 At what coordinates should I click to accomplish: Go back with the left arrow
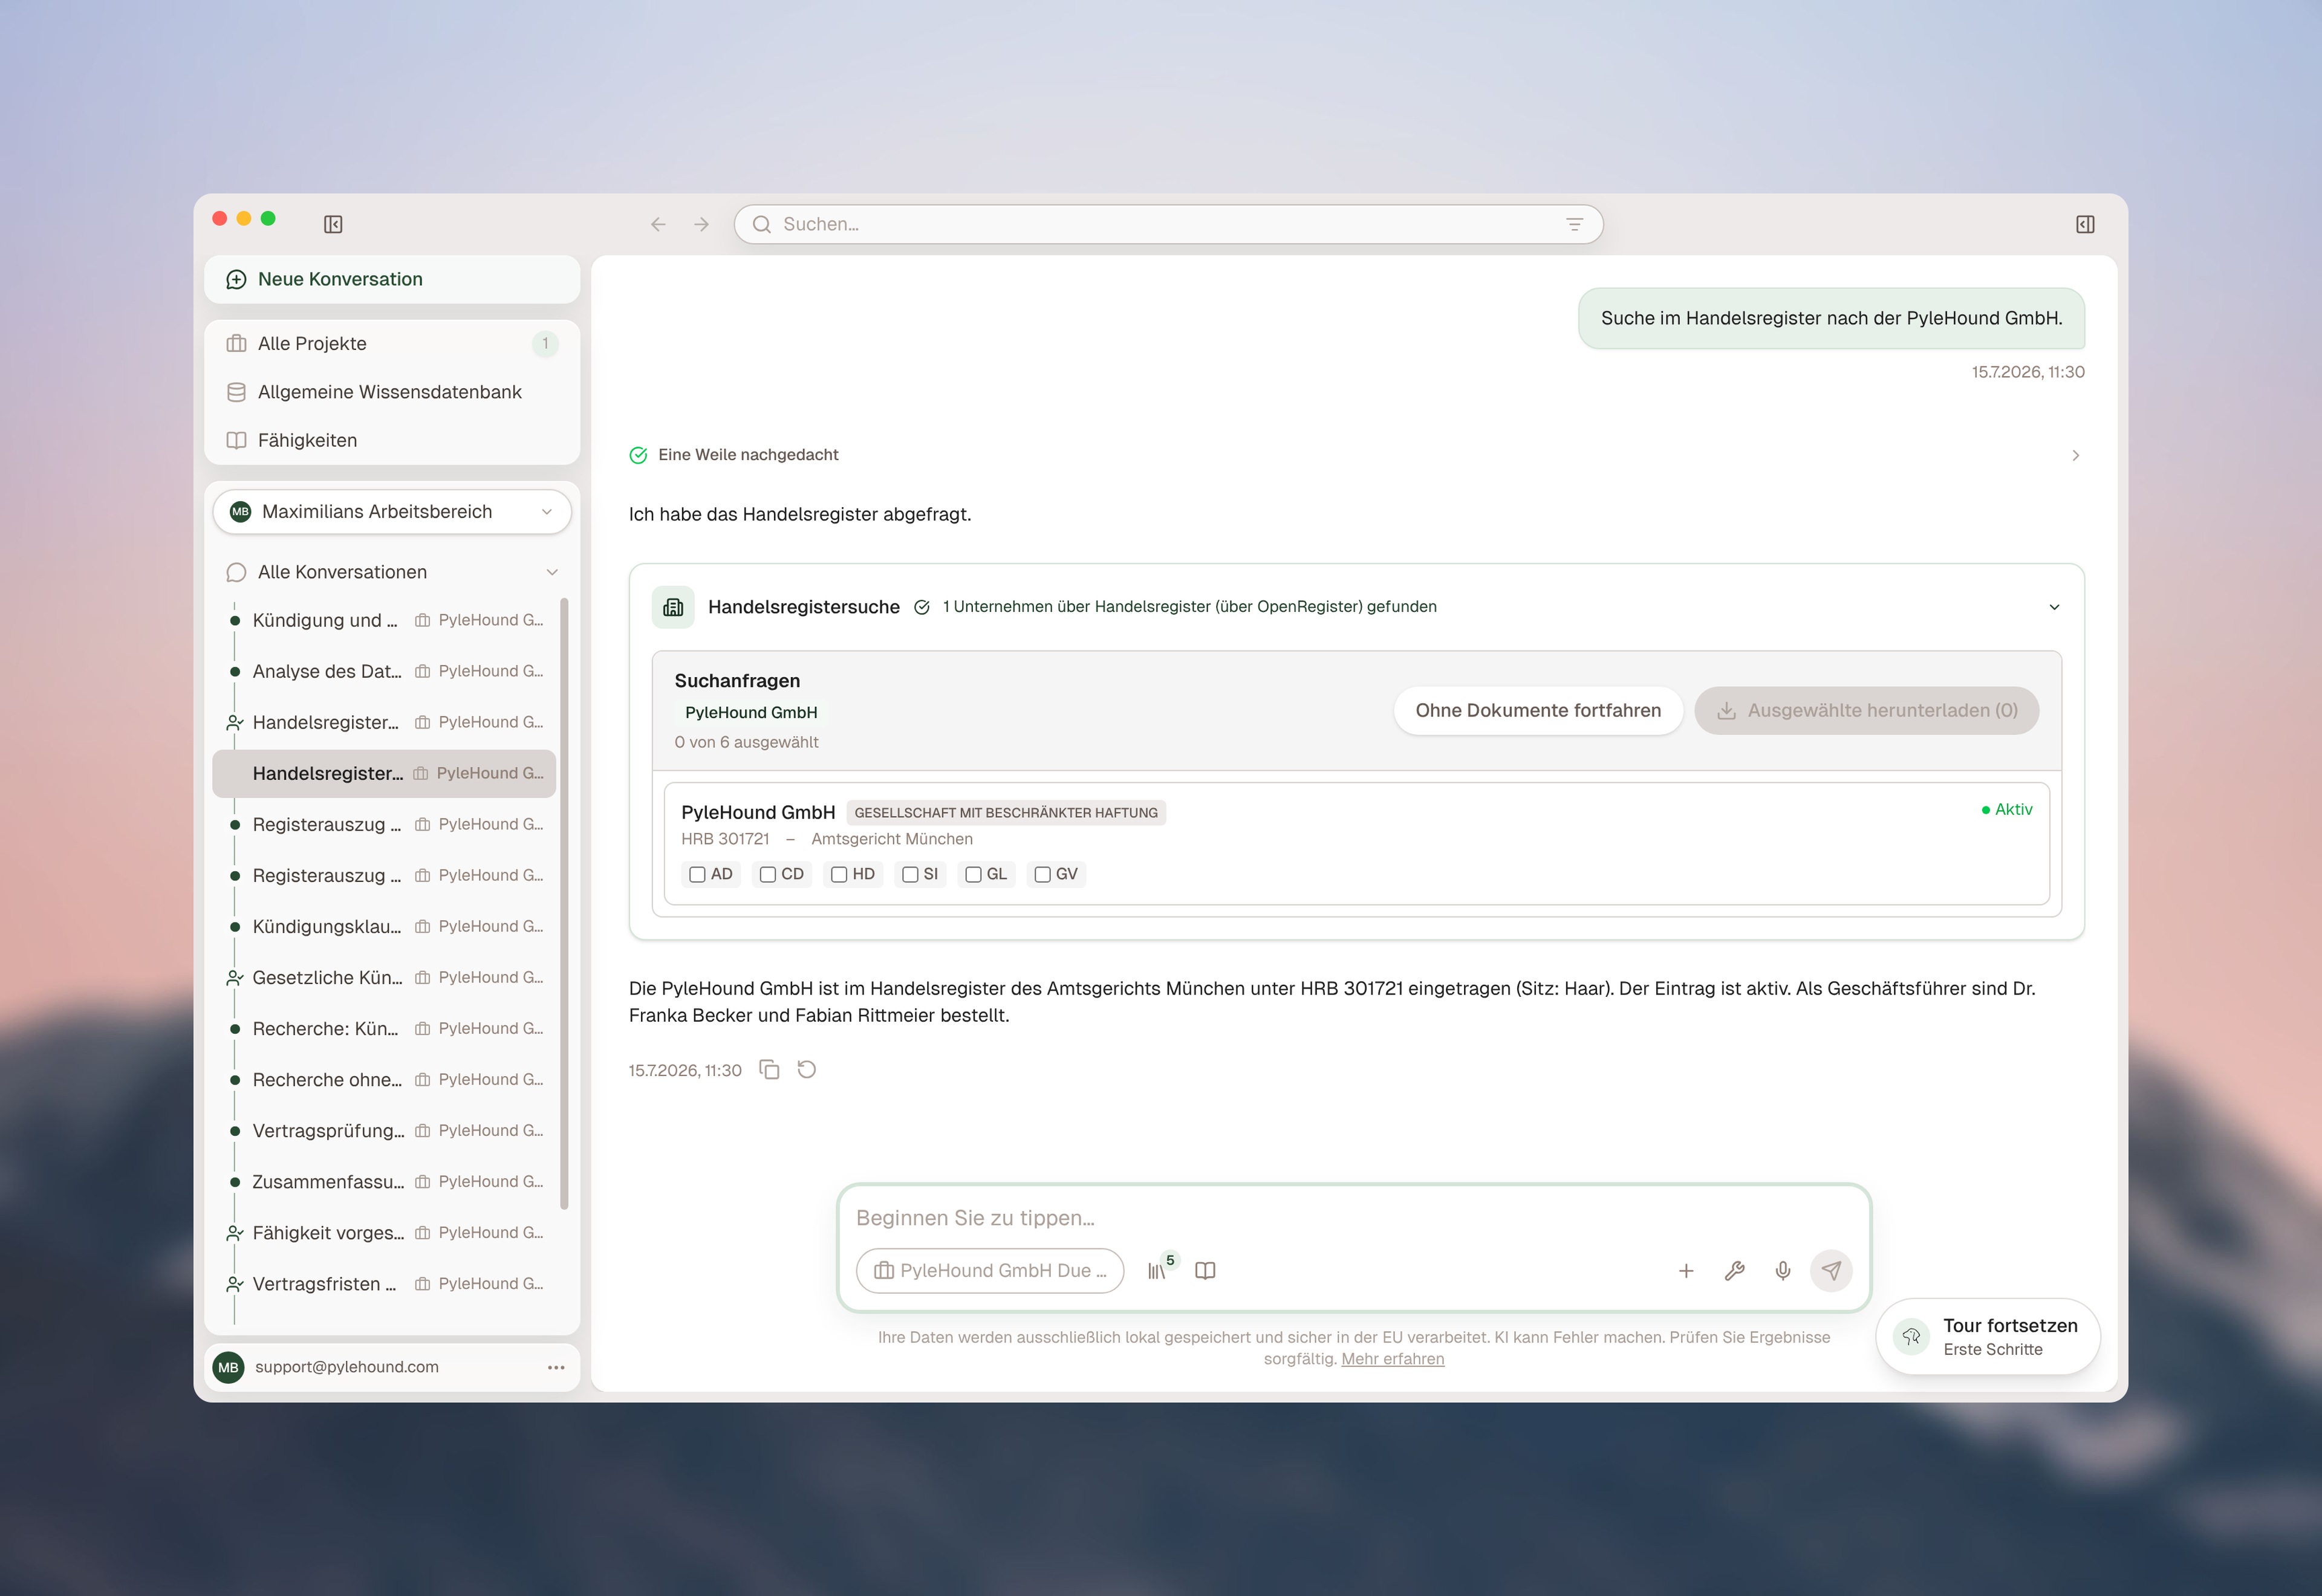coord(658,224)
